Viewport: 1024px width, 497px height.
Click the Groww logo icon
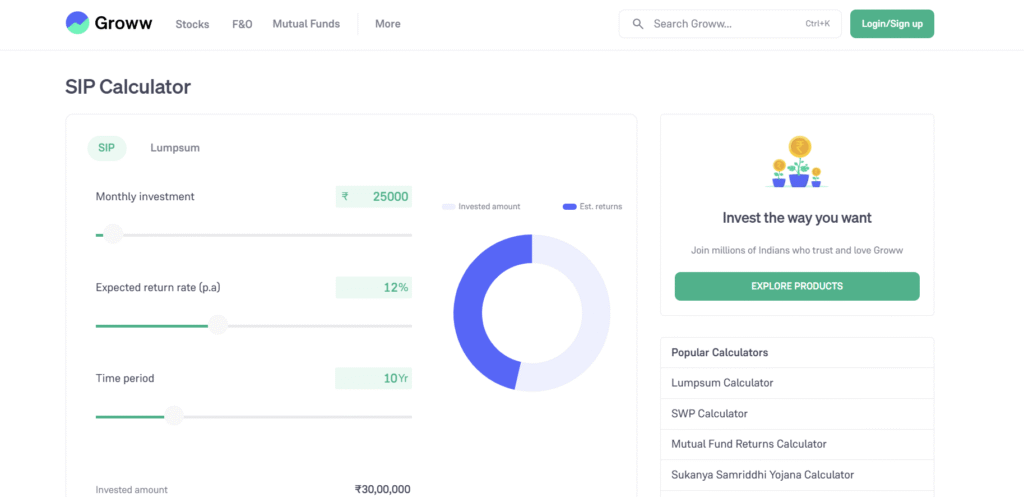pos(77,24)
